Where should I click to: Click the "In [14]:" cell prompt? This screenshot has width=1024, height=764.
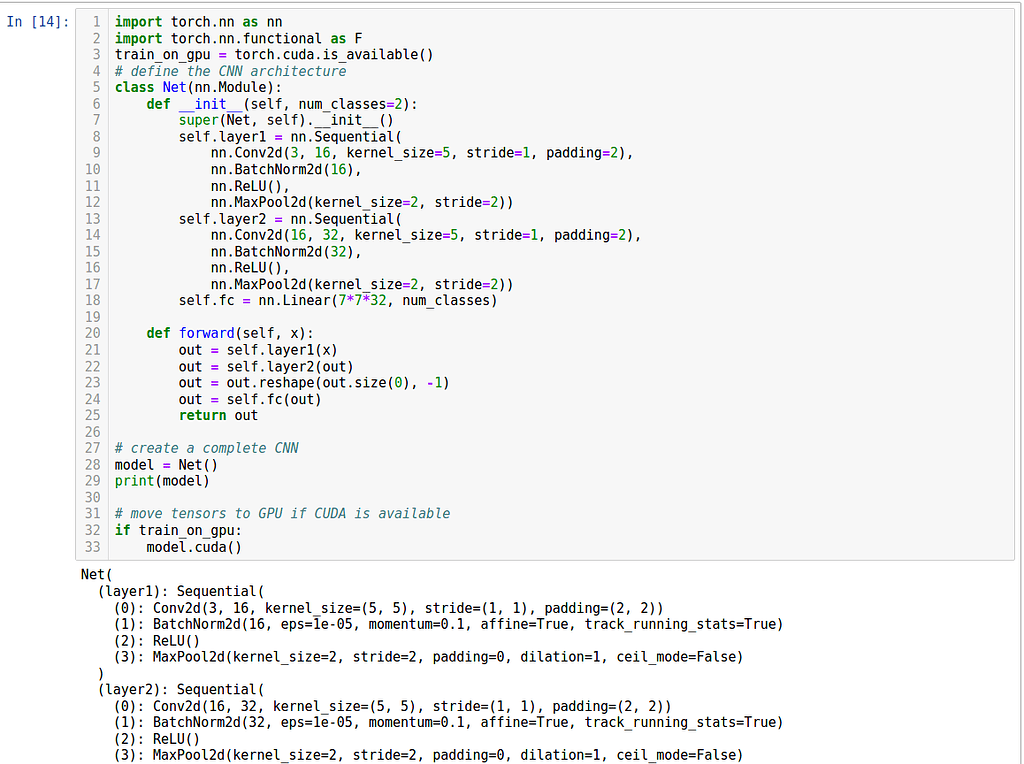click(38, 22)
